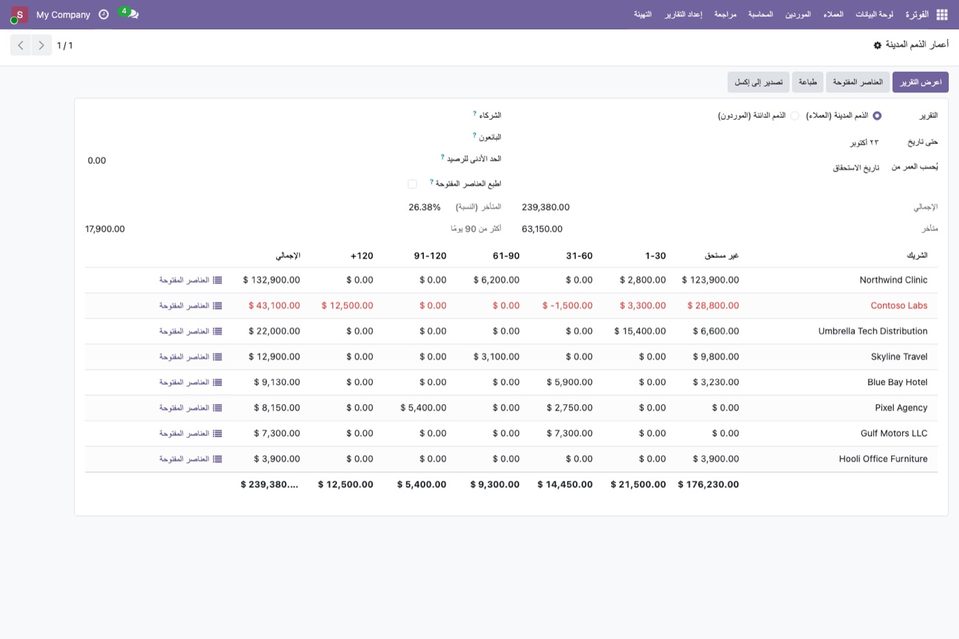This screenshot has height=639, width=959.
Task: Click the غير مستحق column header
Action: [722, 256]
